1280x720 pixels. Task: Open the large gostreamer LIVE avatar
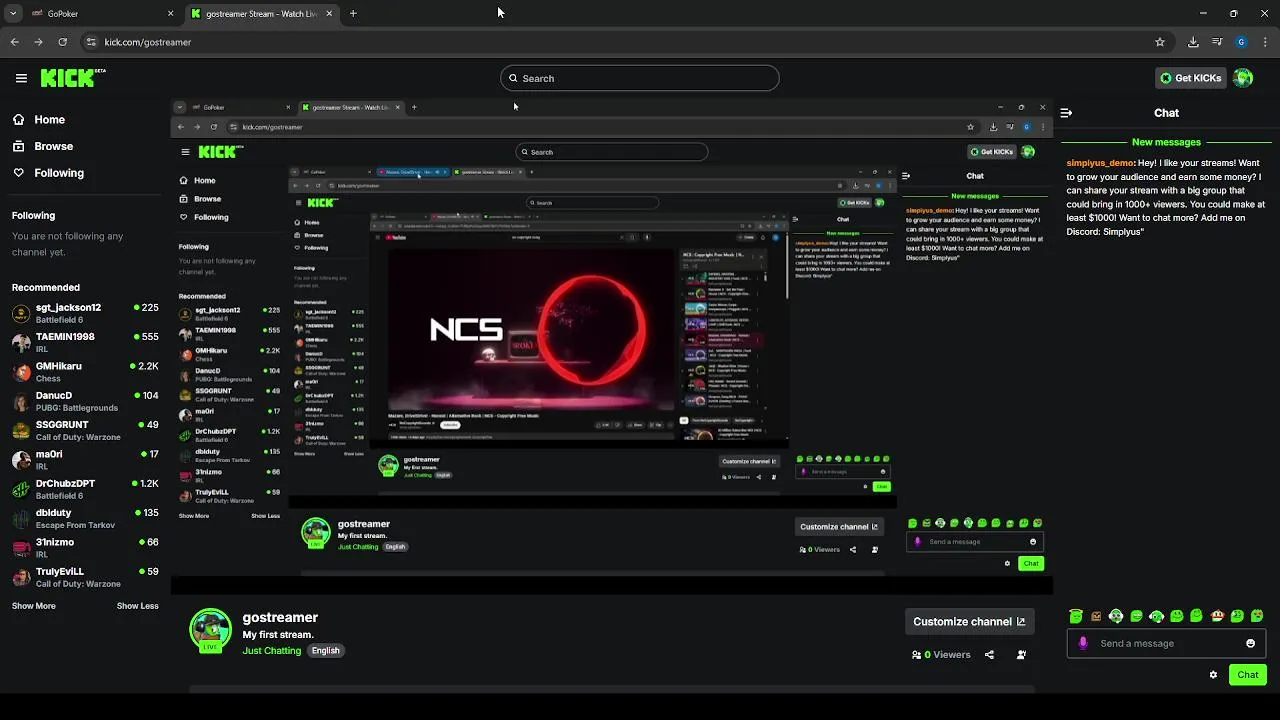[211, 630]
